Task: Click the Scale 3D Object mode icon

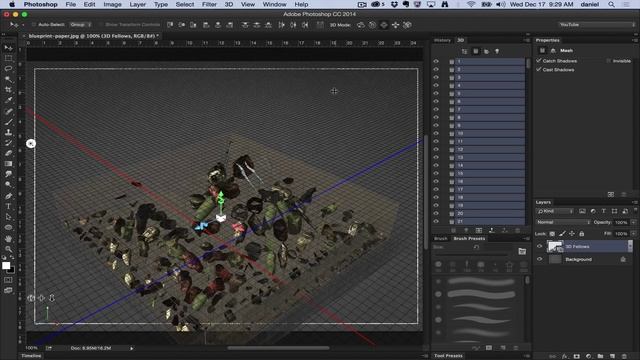Action: [x=407, y=25]
